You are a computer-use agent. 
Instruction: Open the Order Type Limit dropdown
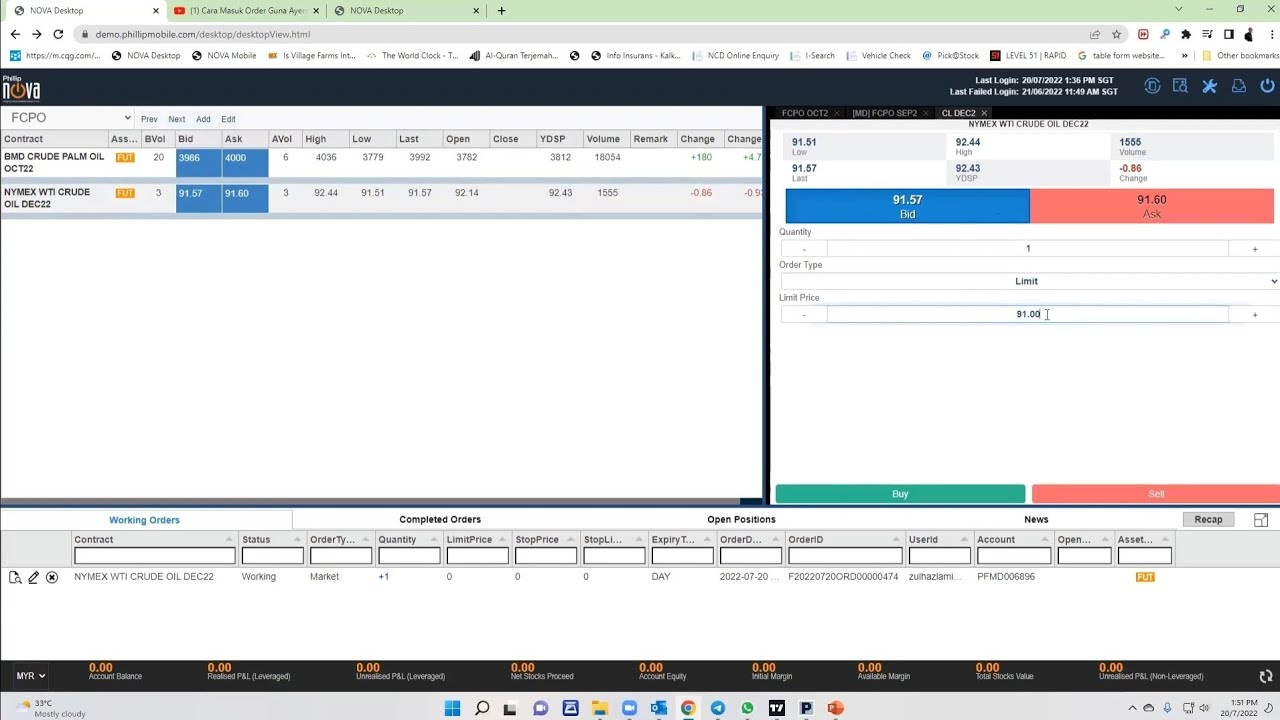point(1029,281)
